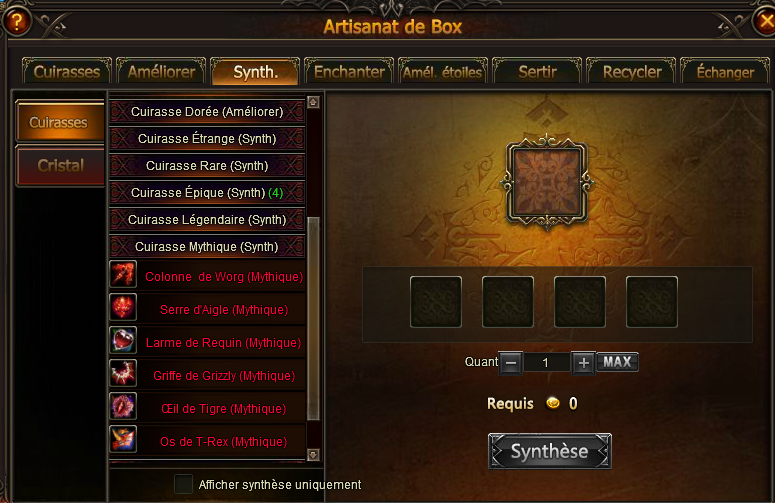The image size is (775, 503).
Task: Open the help question mark icon
Action: coord(17,21)
